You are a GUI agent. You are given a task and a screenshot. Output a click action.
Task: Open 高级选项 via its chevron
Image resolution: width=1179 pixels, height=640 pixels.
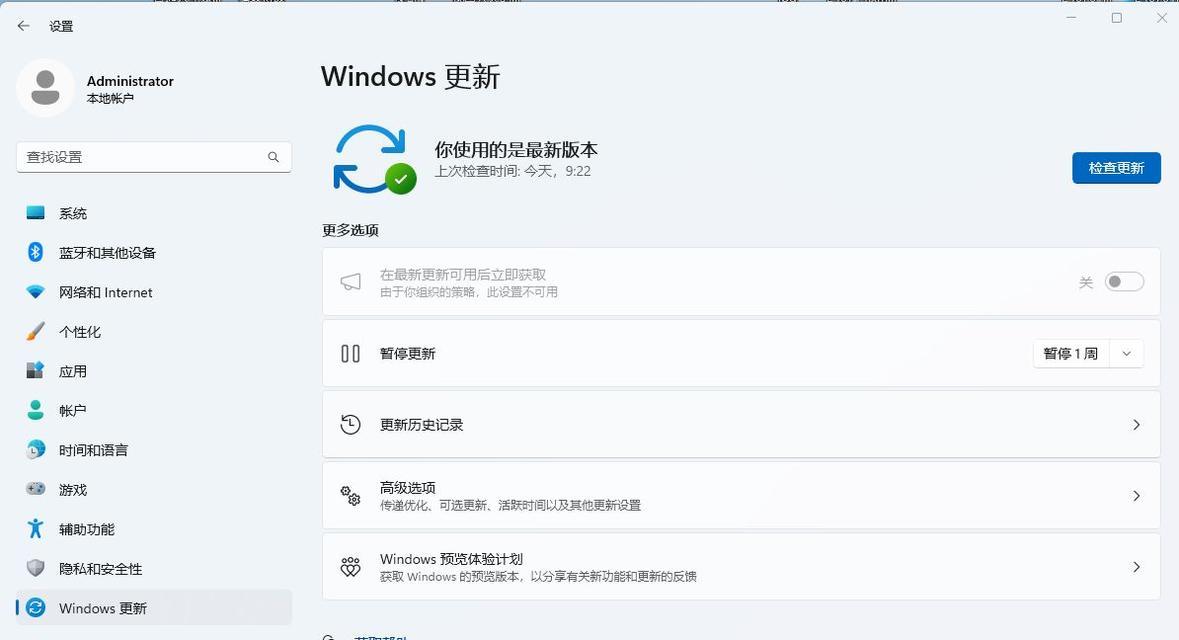tap(1136, 496)
